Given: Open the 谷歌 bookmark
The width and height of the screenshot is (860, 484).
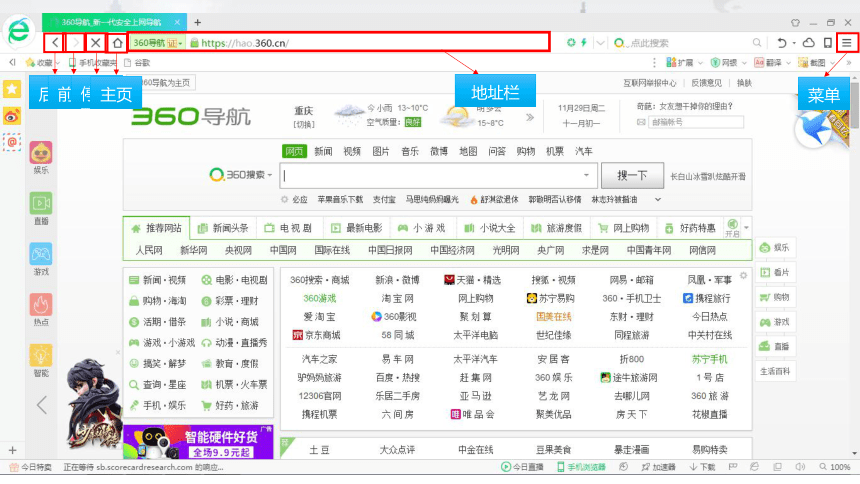Looking at the screenshot, I should click(137, 63).
